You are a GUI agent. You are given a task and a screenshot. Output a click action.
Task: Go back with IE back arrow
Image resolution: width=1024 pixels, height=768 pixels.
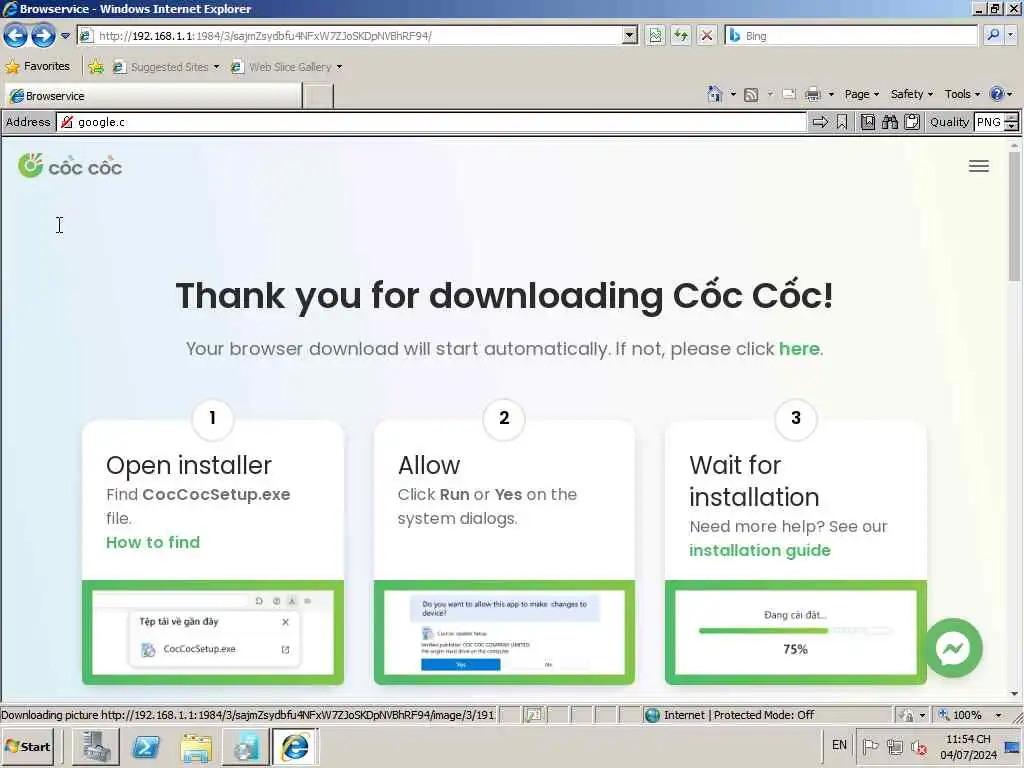(x=15, y=35)
